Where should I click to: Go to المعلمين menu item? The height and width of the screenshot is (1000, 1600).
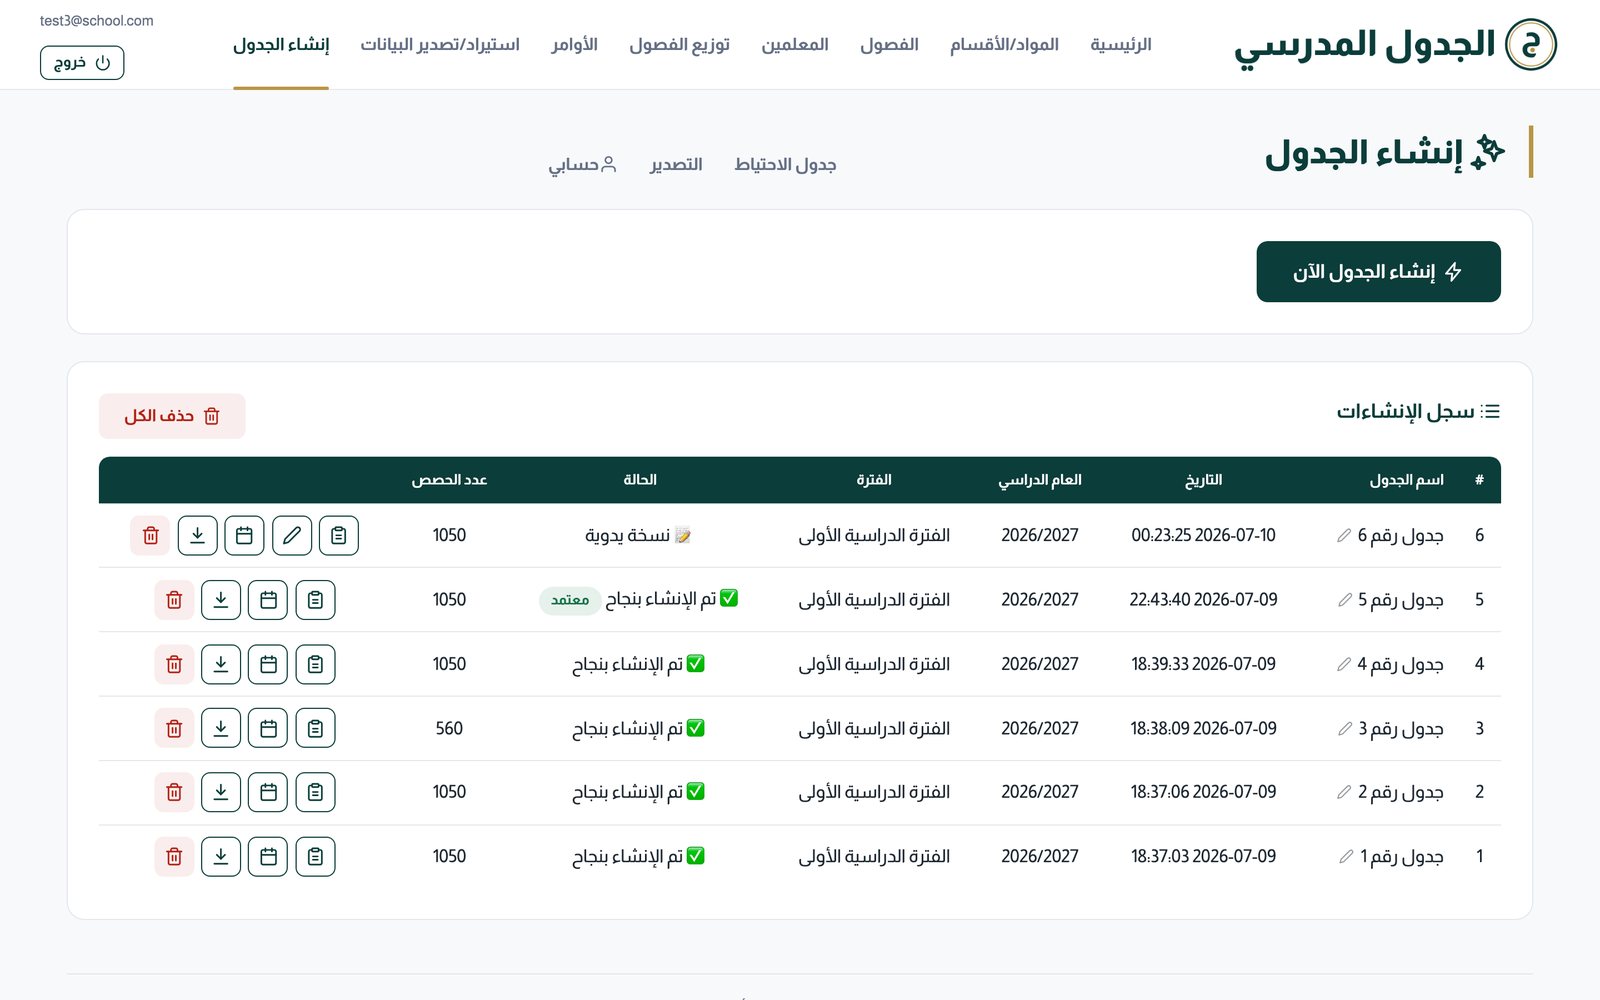(795, 45)
